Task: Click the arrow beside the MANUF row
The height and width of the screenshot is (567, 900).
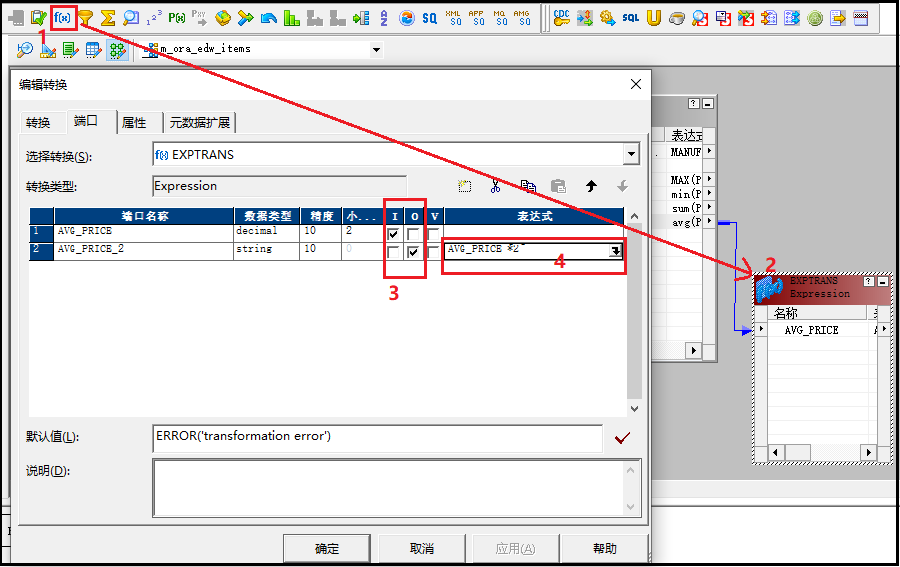Action: coord(709,151)
